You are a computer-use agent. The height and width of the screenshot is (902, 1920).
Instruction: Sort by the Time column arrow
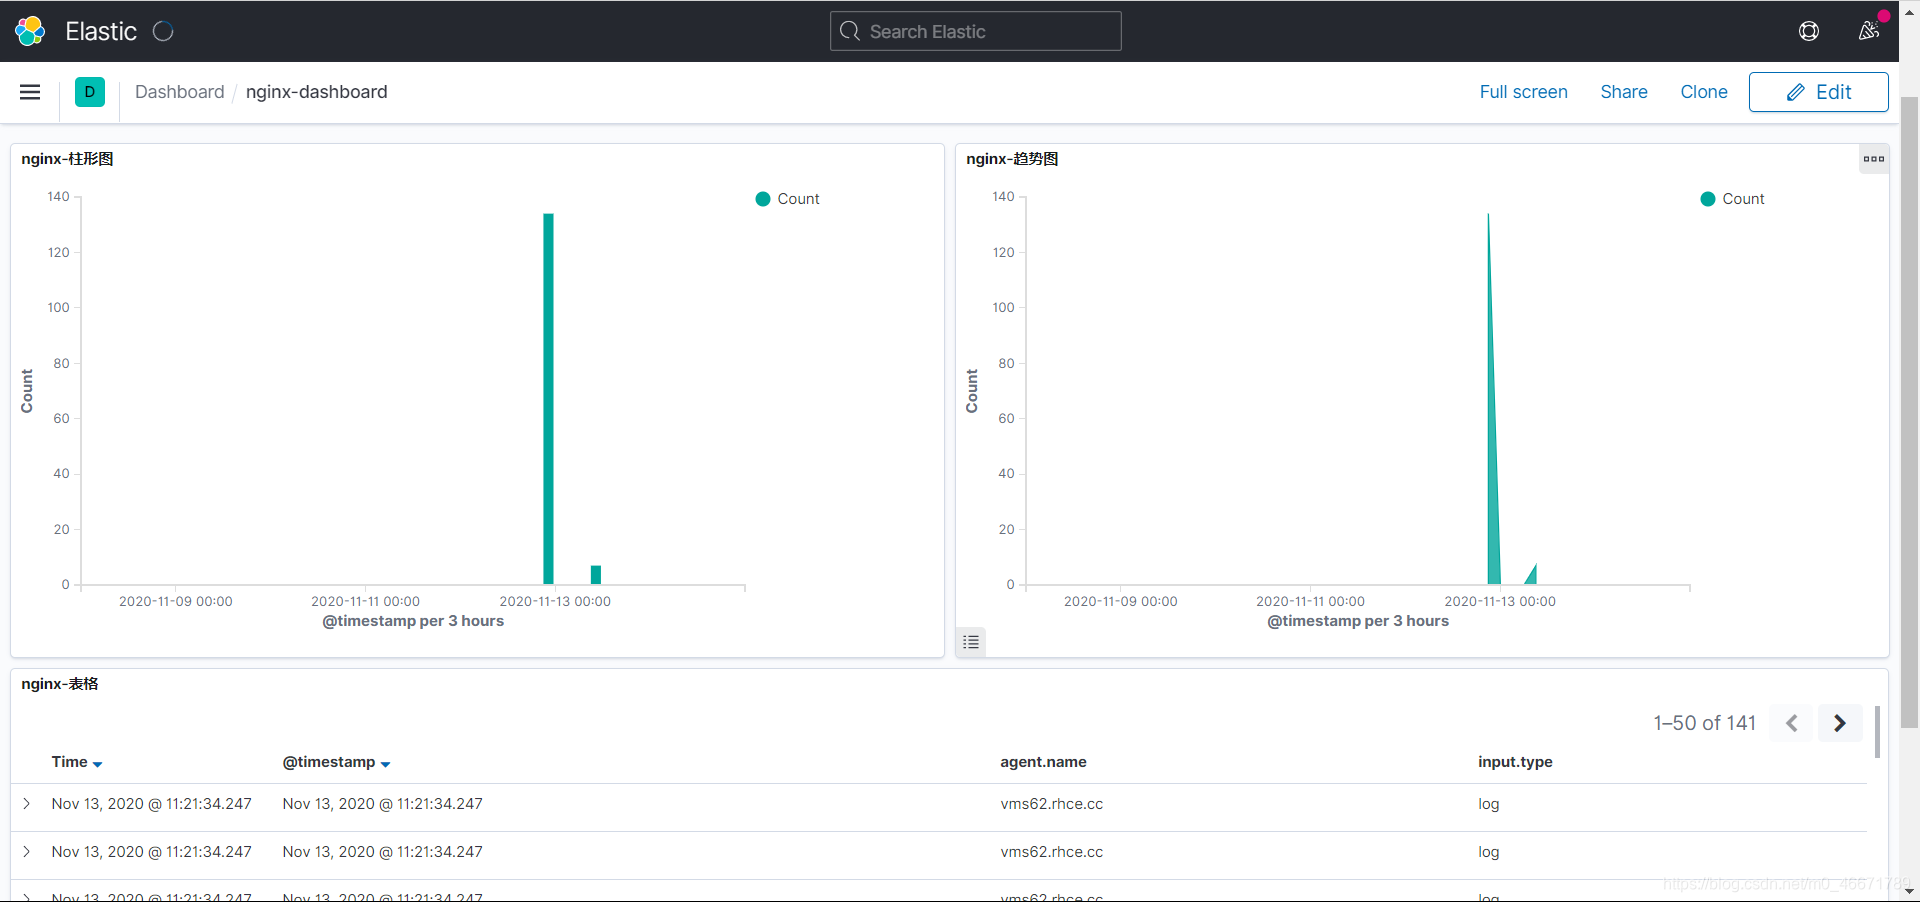coord(97,764)
